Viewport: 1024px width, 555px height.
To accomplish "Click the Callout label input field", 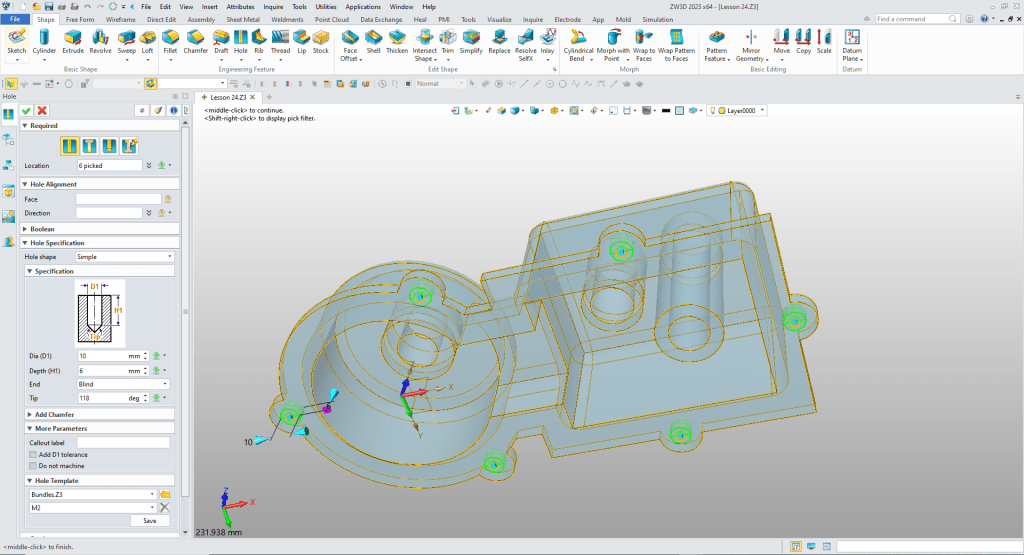I will pyautogui.click(x=122, y=442).
